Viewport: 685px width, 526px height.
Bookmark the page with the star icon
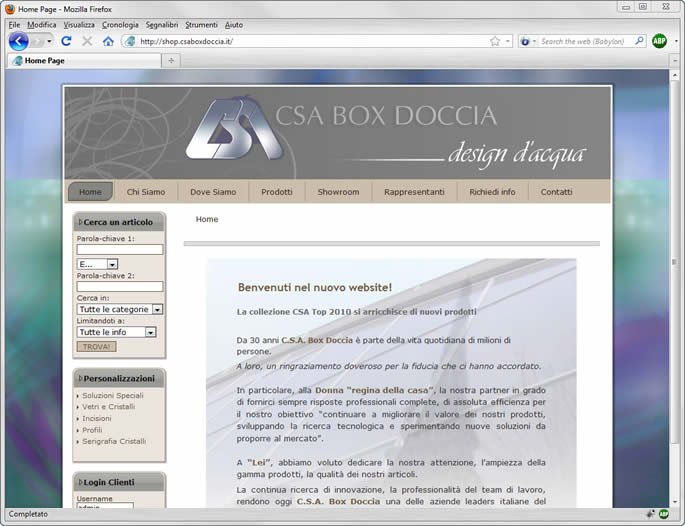coord(495,41)
